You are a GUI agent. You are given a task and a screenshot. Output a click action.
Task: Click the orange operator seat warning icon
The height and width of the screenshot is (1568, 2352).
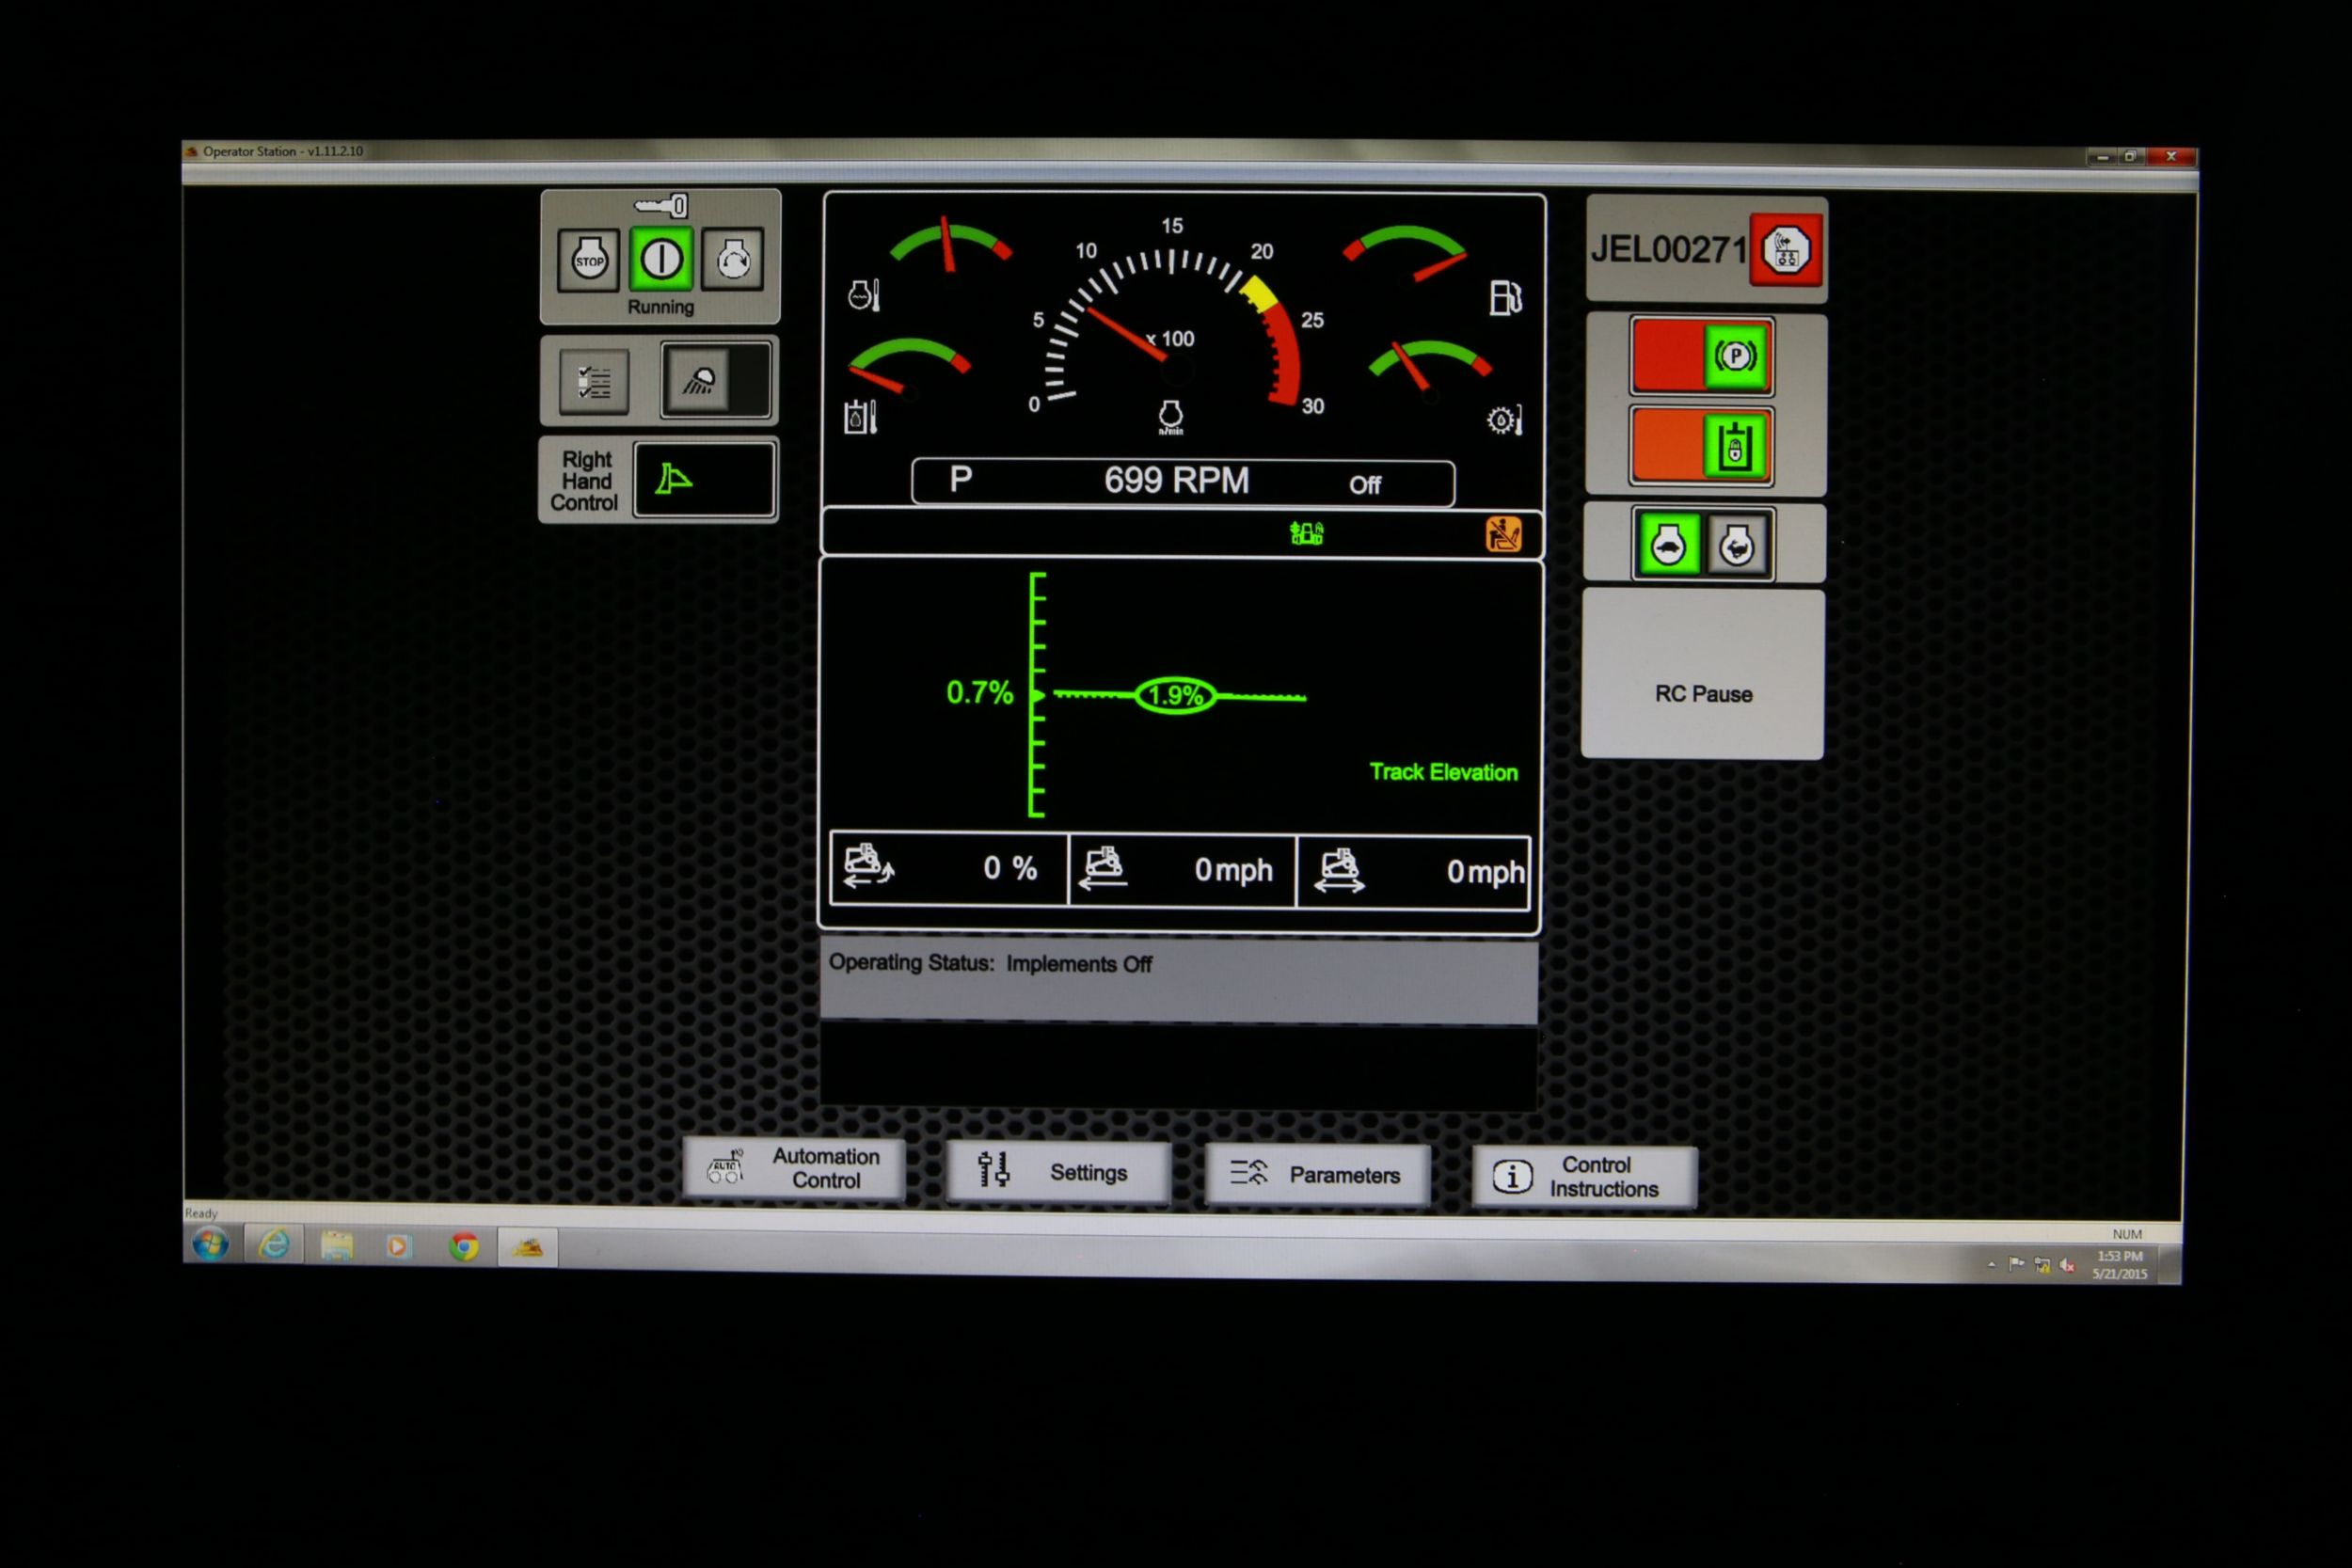[1503, 534]
